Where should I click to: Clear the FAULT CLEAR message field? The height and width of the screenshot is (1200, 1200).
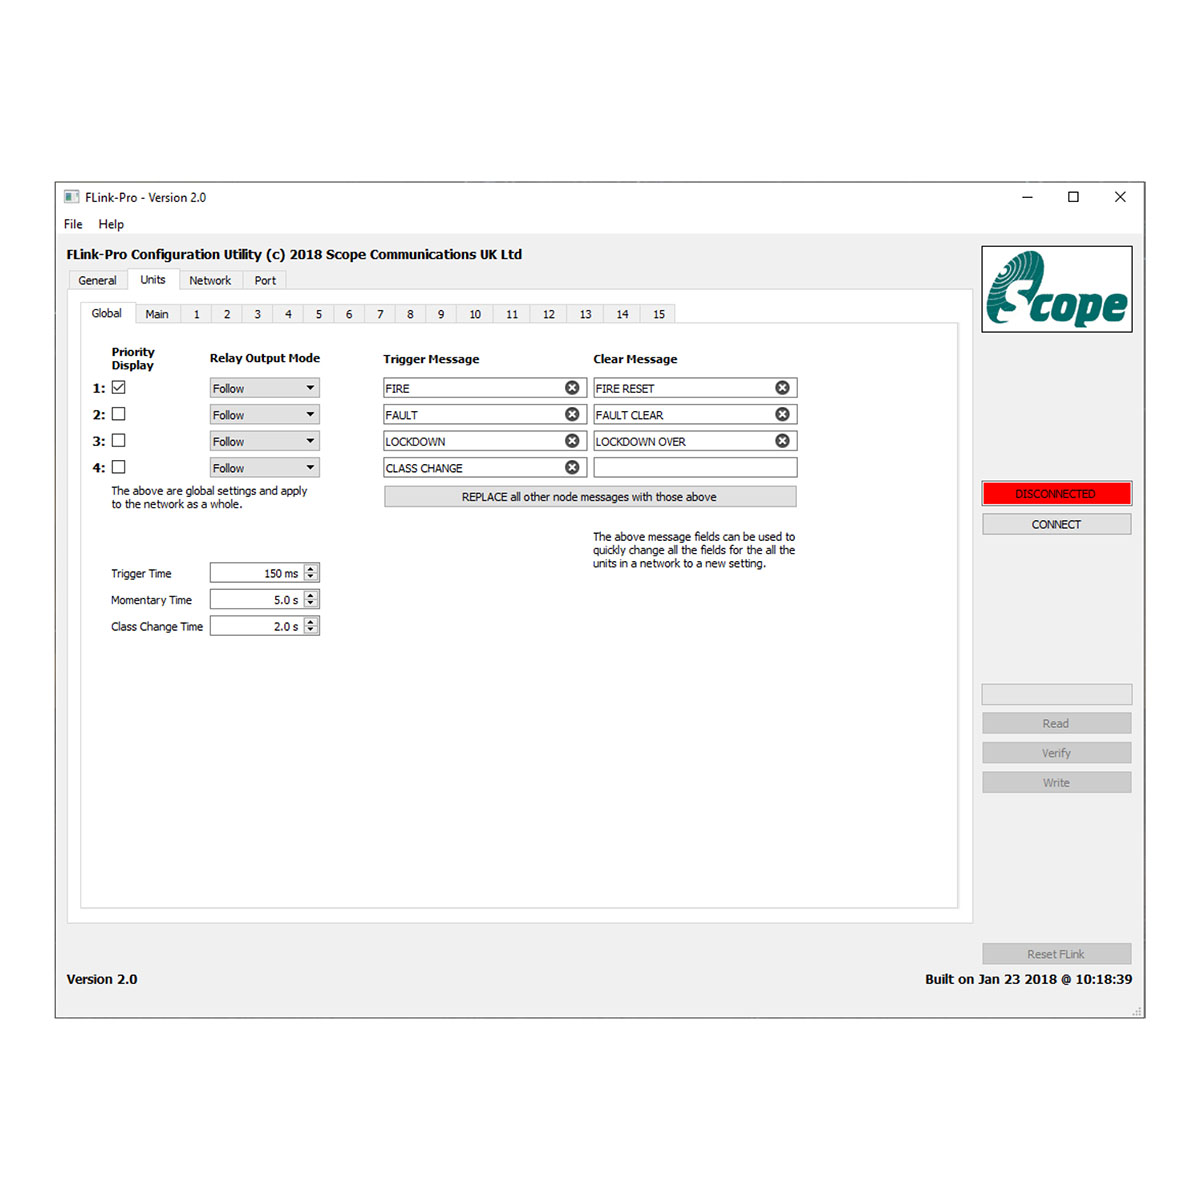pos(782,414)
